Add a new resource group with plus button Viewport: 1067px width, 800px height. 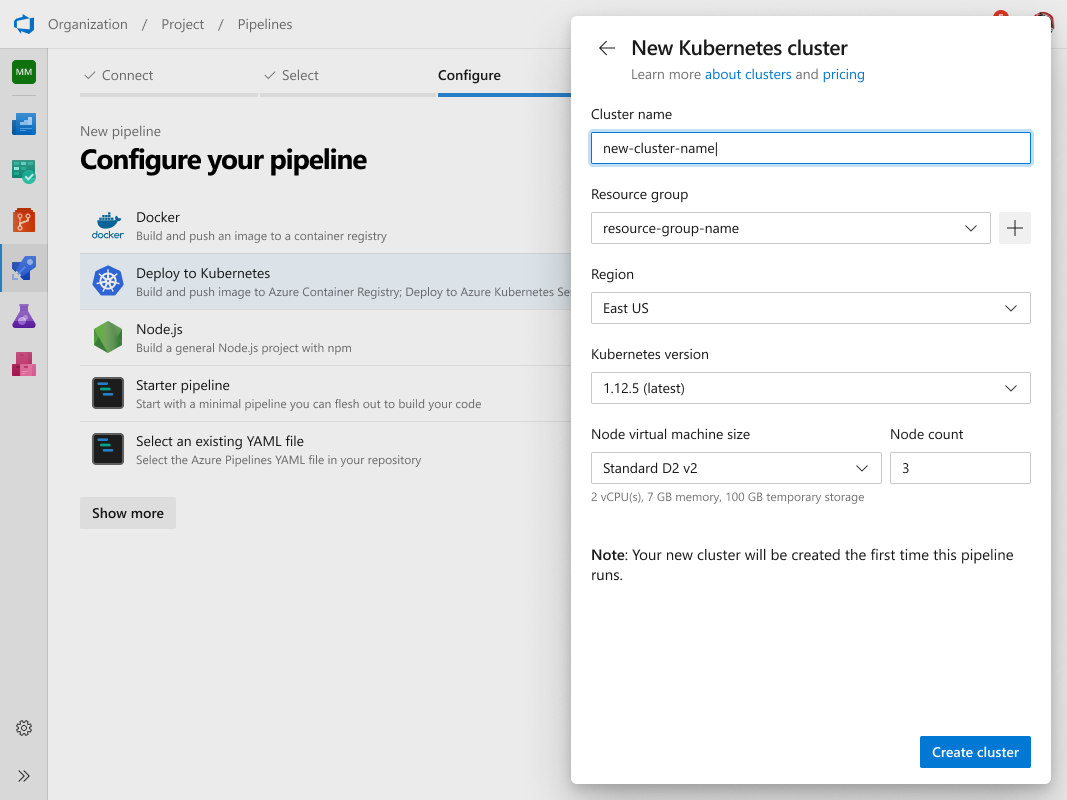coord(1014,228)
